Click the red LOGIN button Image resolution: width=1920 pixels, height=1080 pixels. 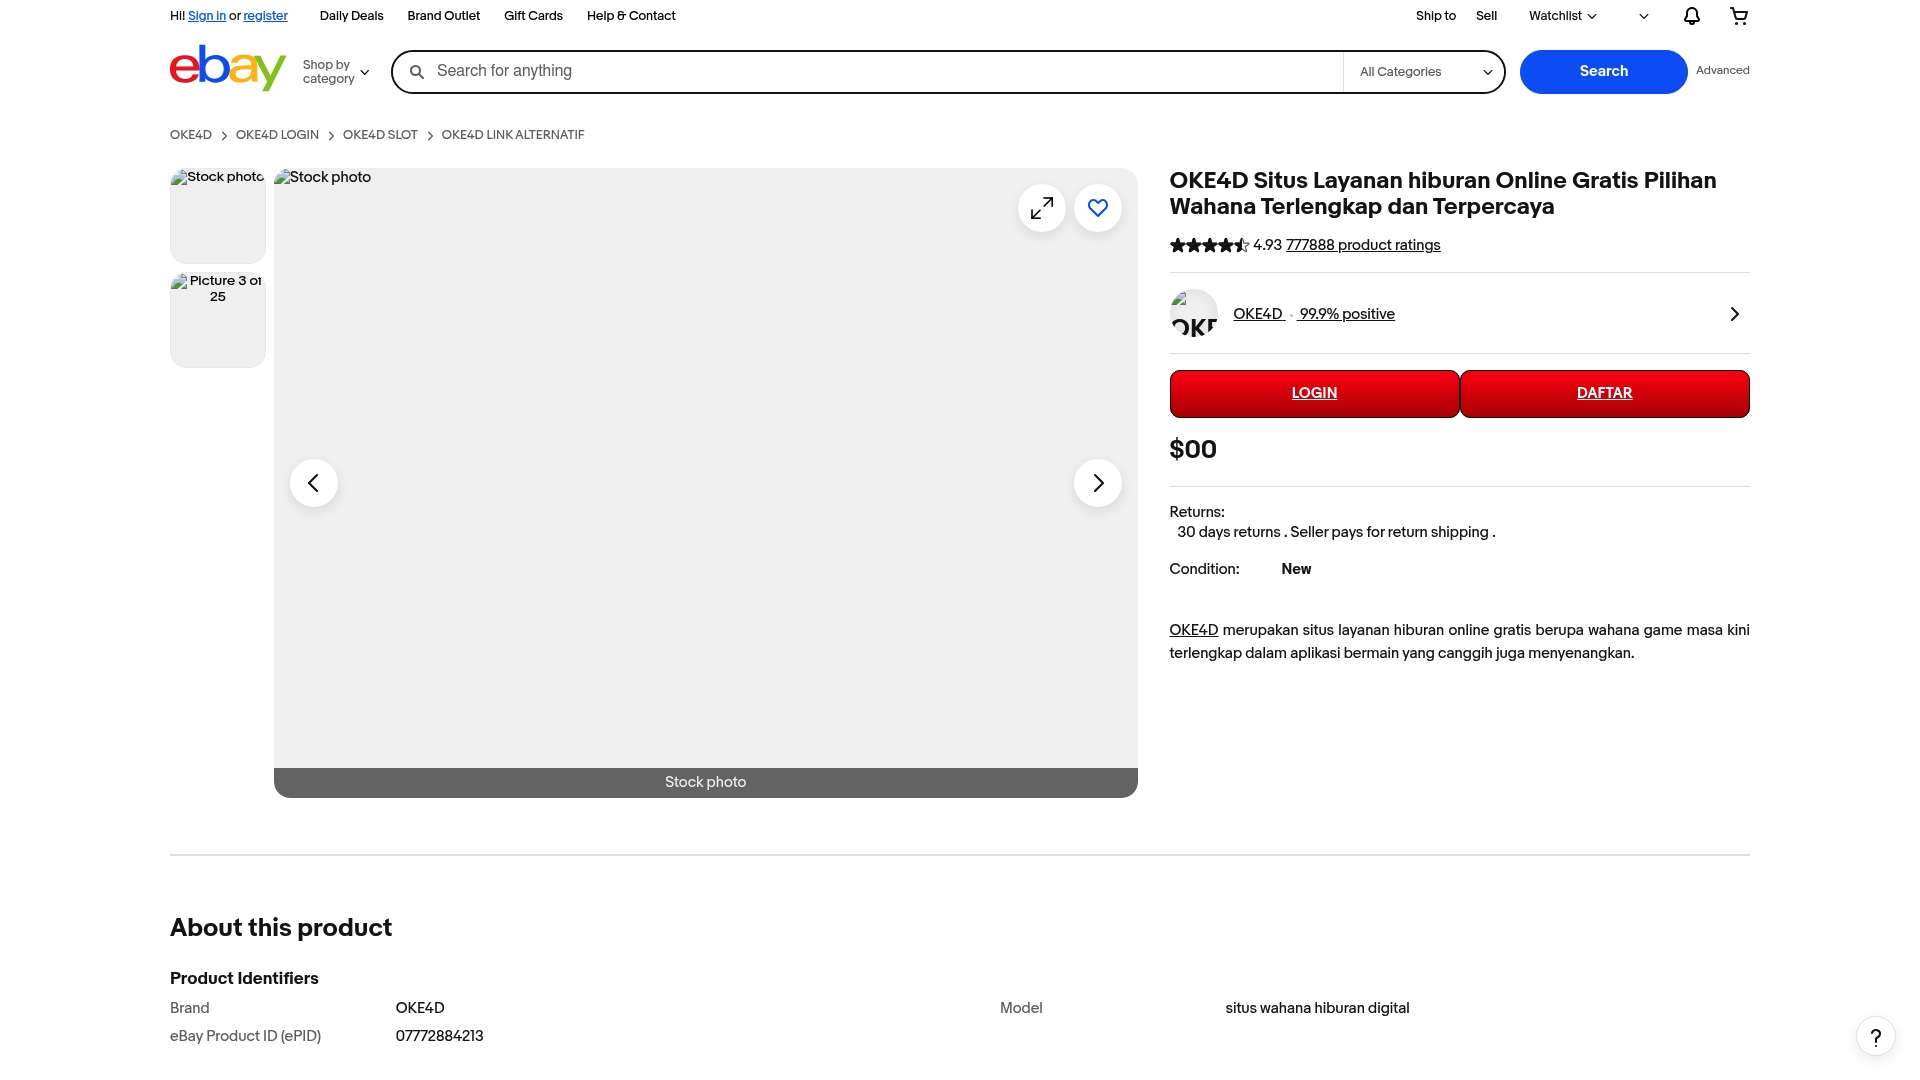click(1314, 393)
